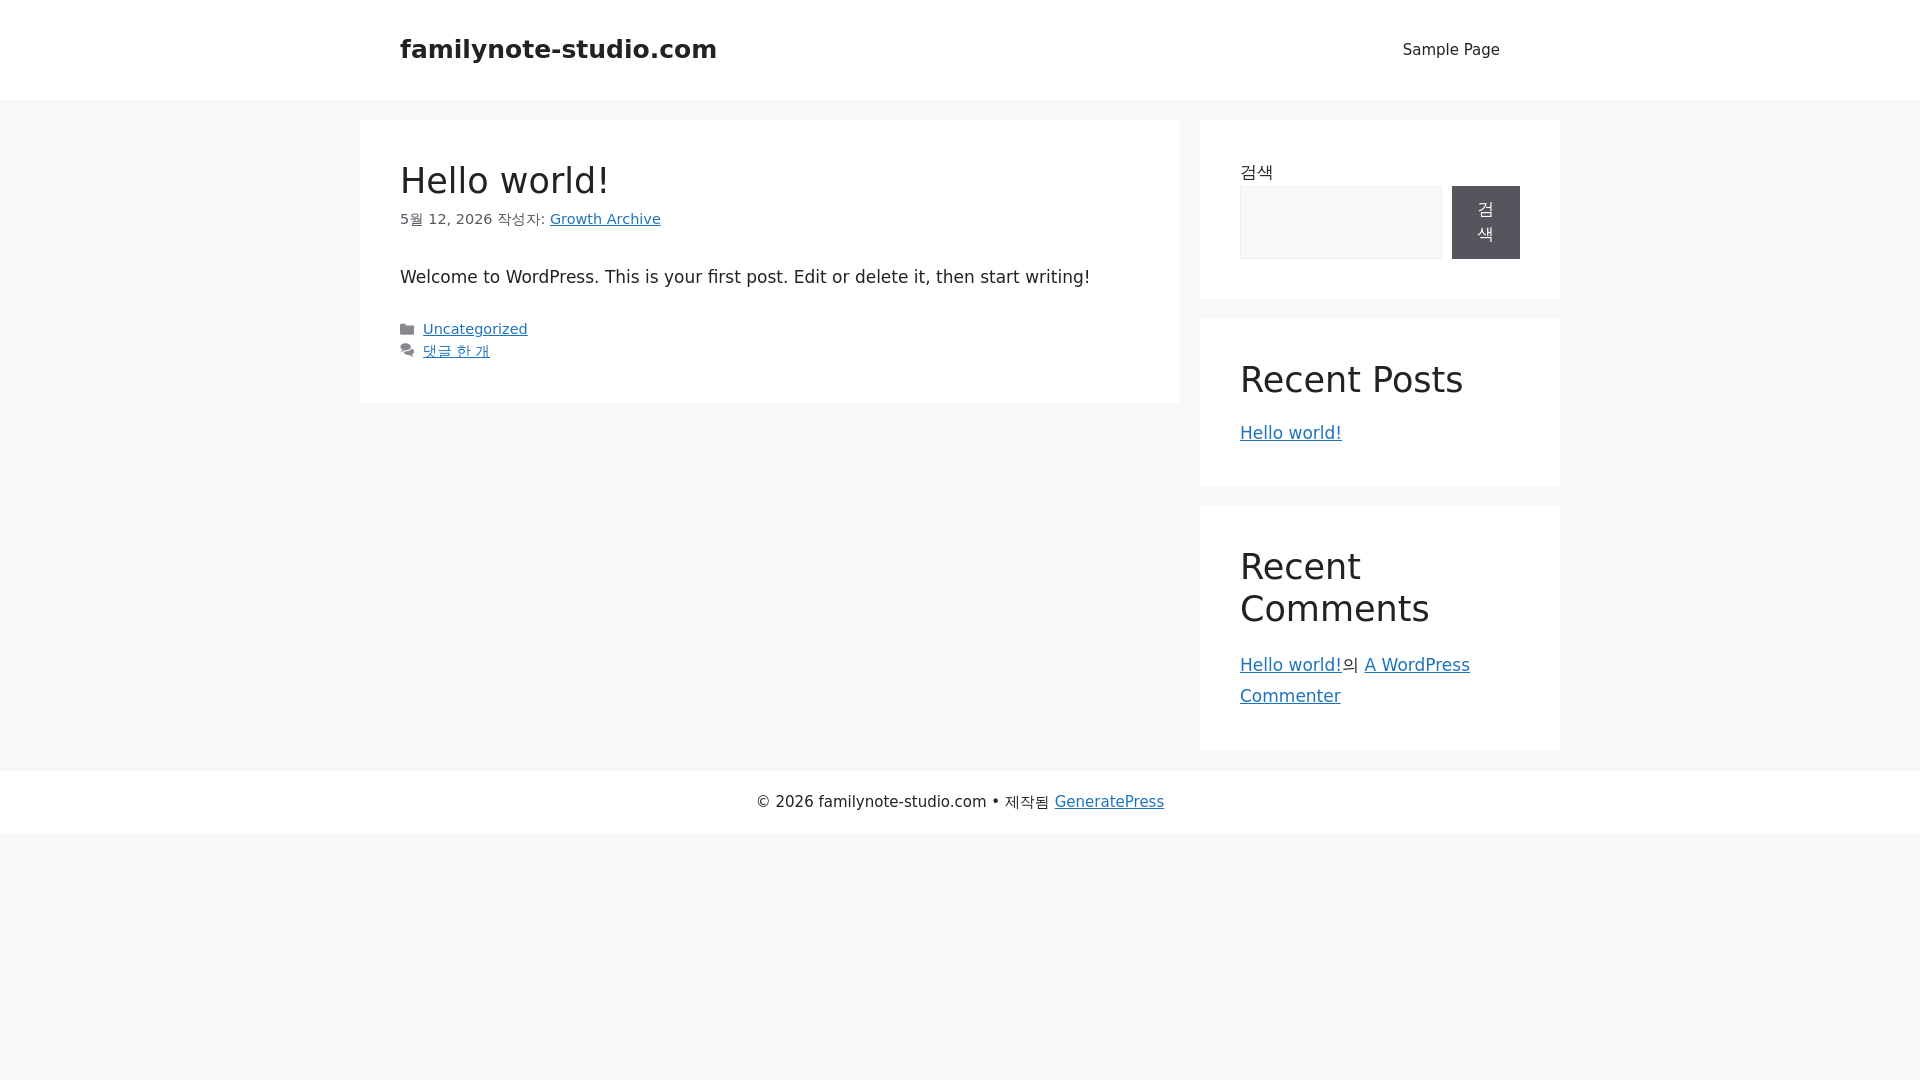Click the comments bubble icon beside 댓글 한 개

point(407,350)
